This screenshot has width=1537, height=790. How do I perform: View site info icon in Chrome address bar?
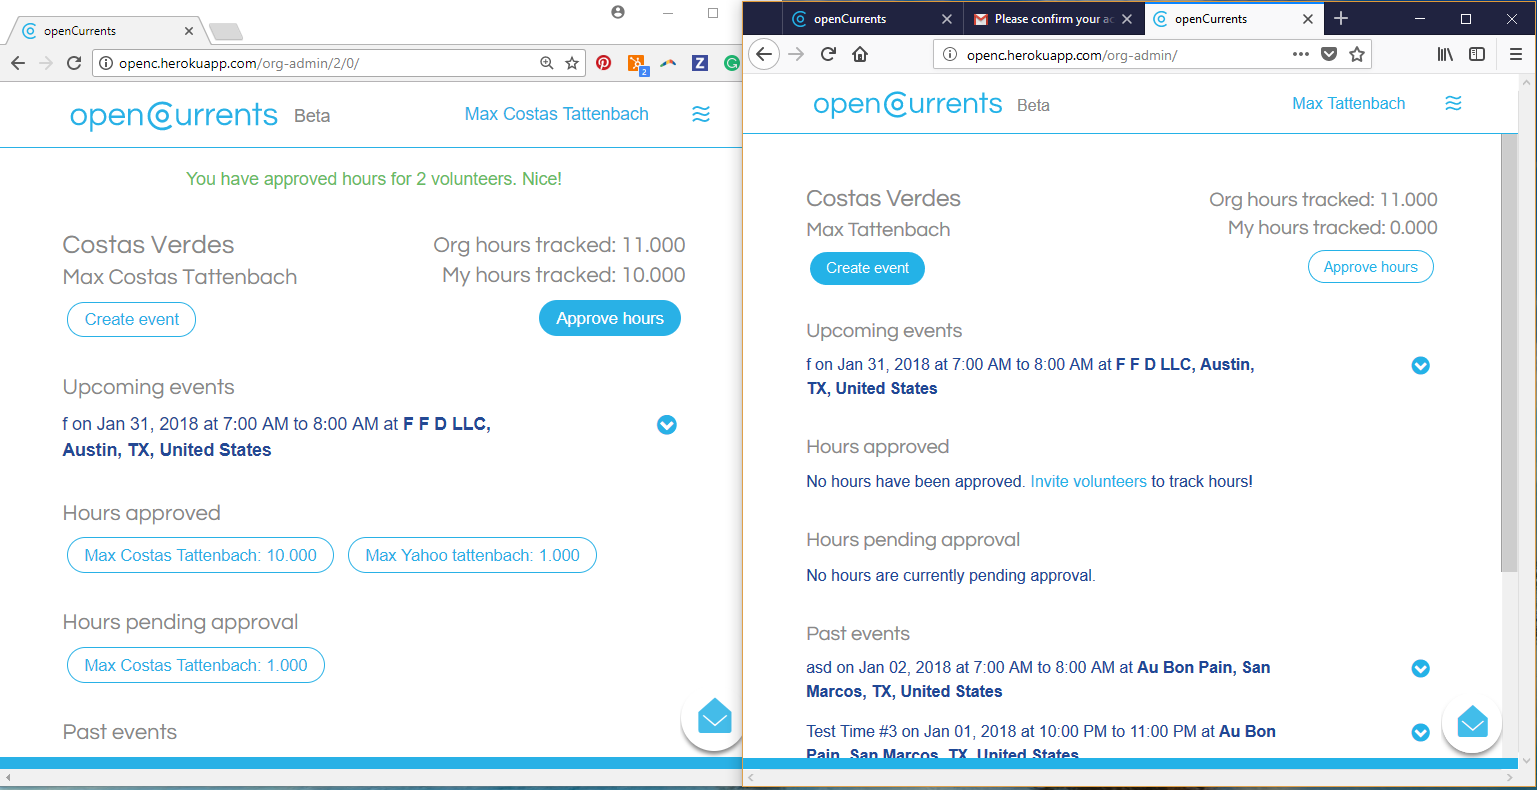point(106,63)
